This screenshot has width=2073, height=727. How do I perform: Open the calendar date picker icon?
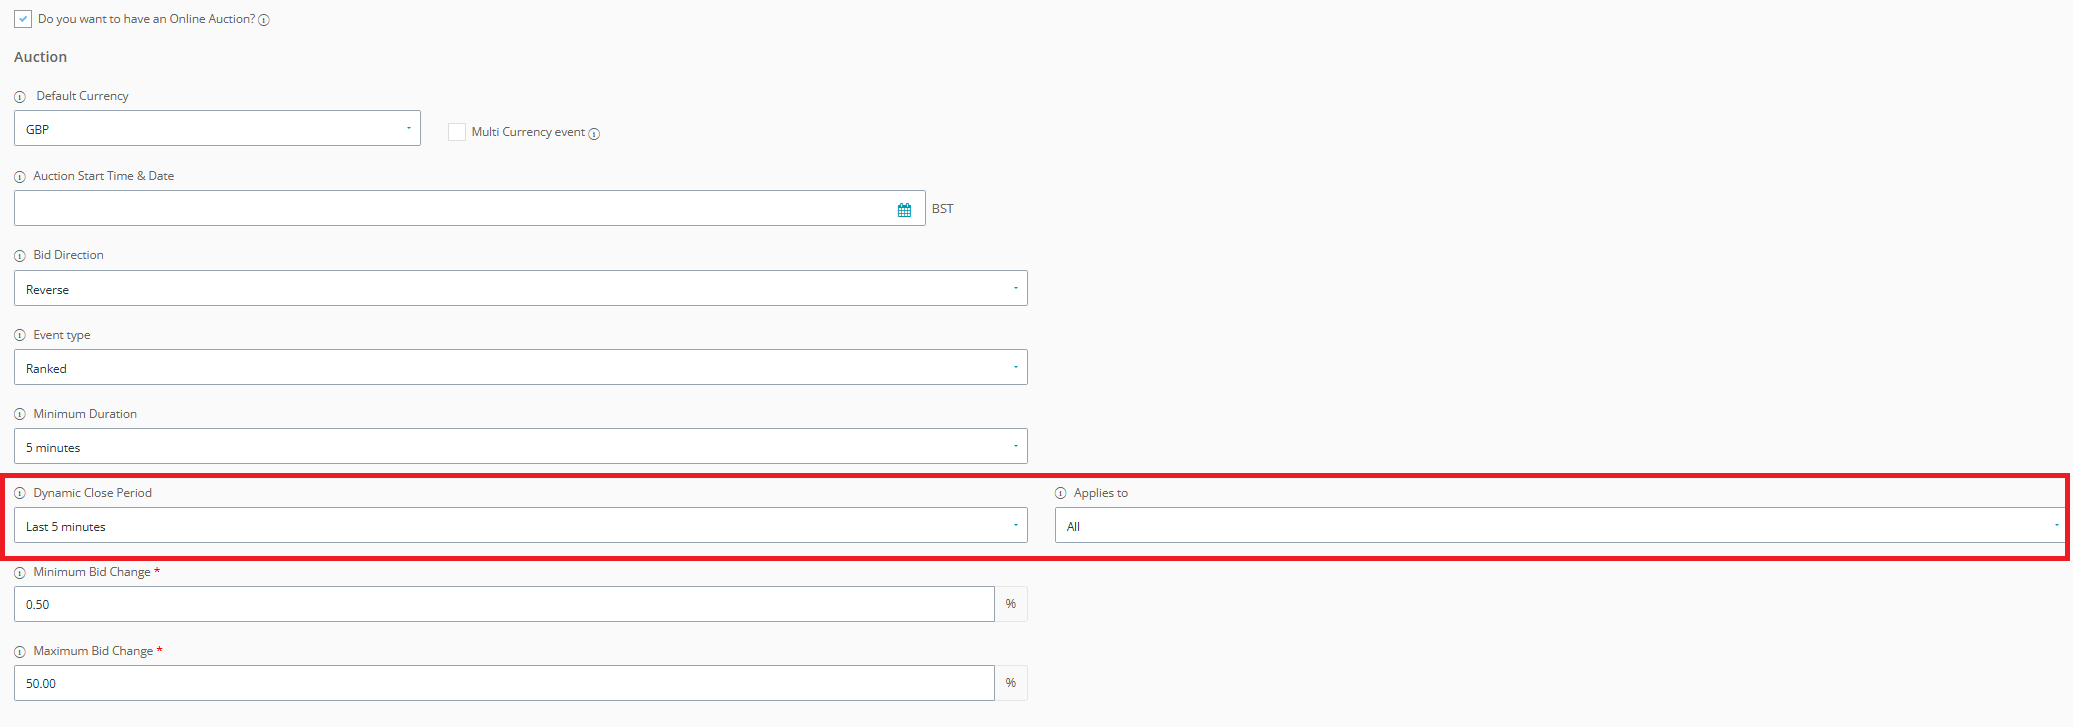point(904,210)
